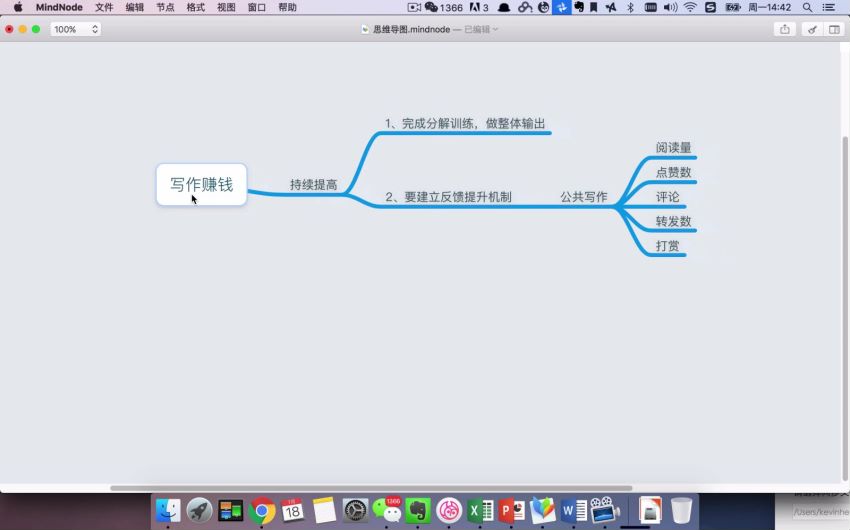The width and height of the screenshot is (850, 530).
Task: Click the Share button in toolbar
Action: coord(784,29)
